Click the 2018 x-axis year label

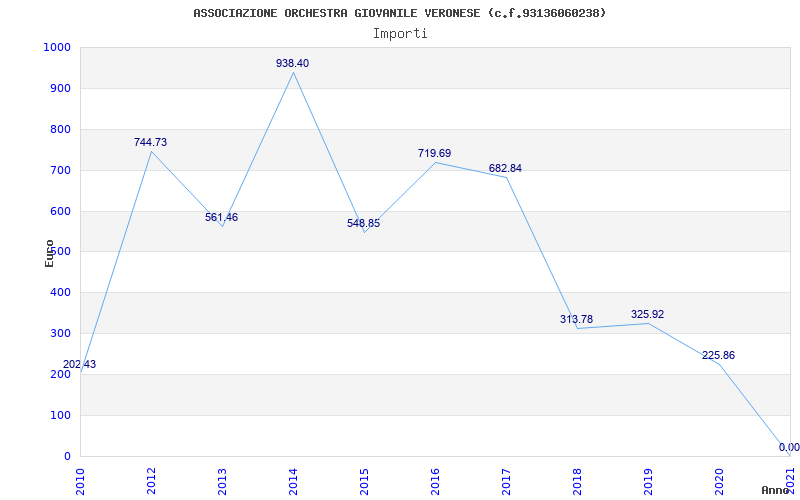point(577,482)
